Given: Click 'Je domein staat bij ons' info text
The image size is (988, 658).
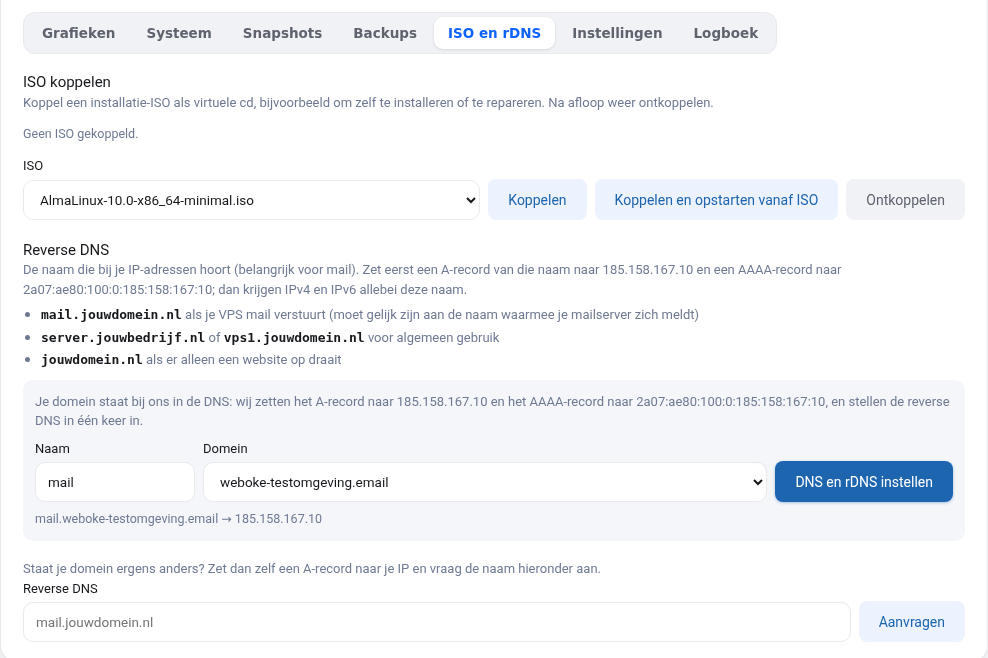Looking at the screenshot, I should point(492,411).
